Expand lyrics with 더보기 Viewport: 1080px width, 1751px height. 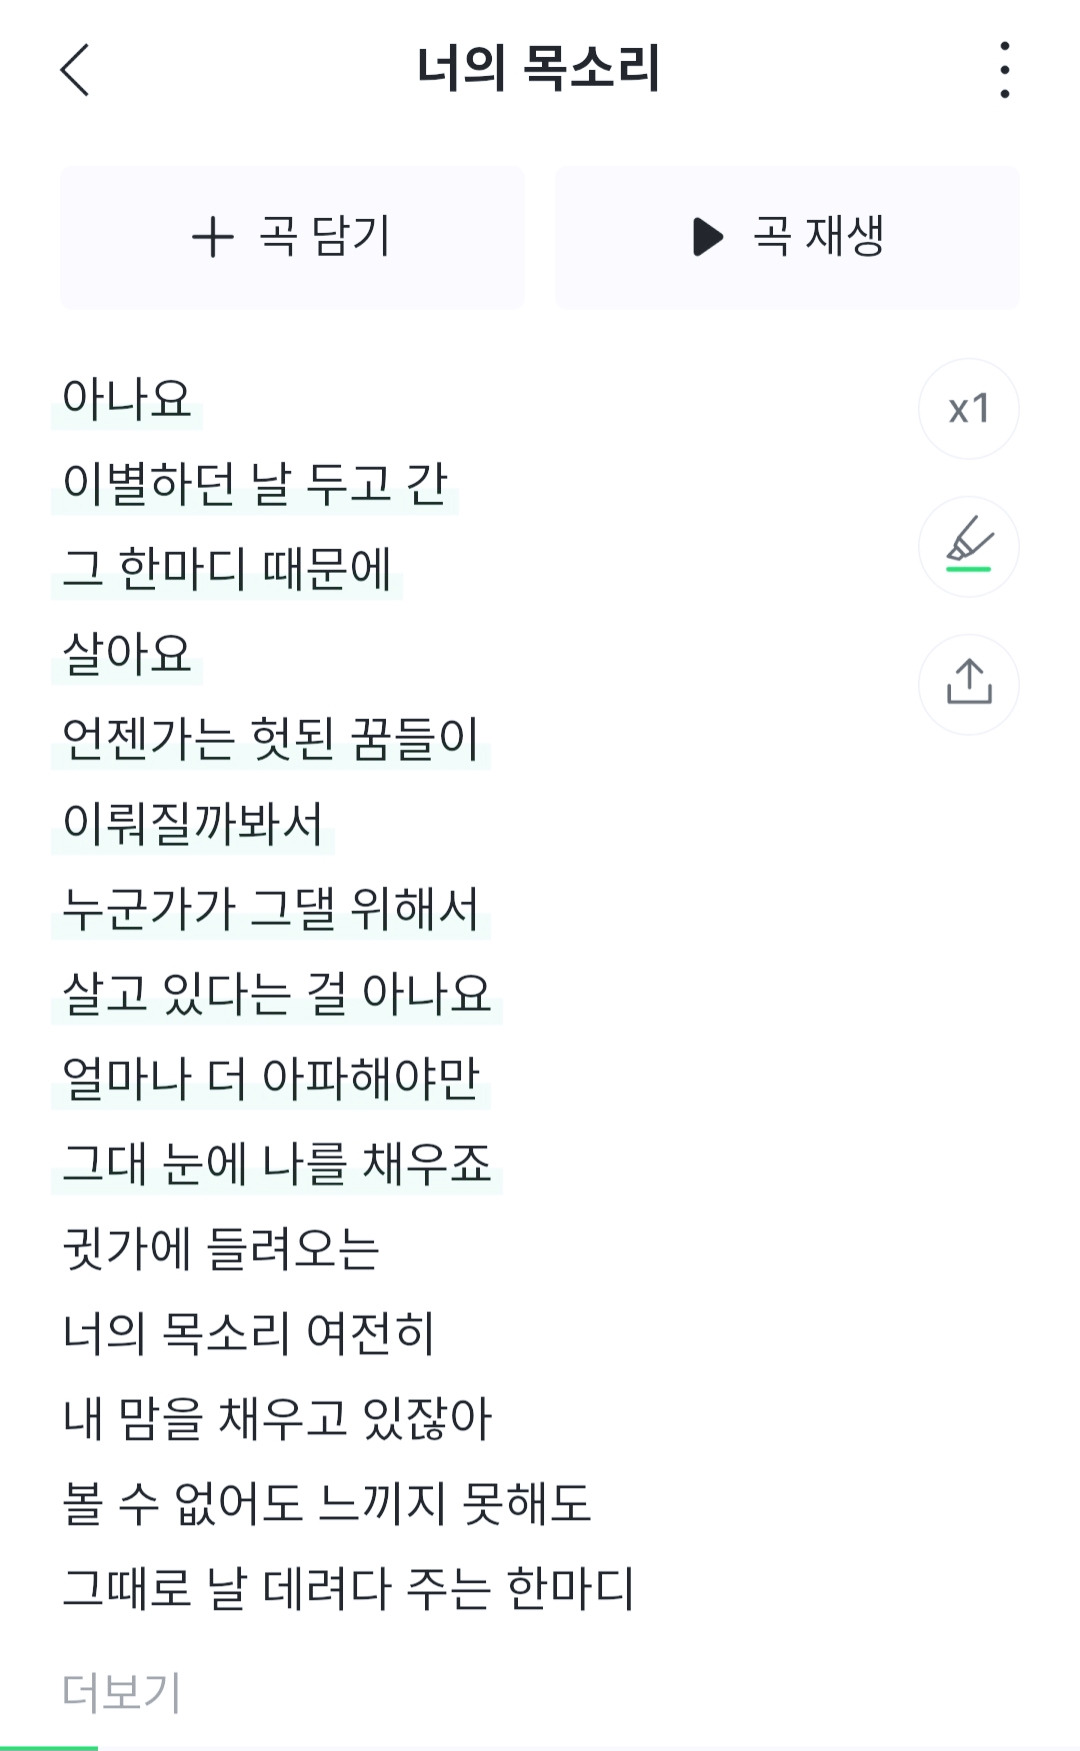pyautogui.click(x=121, y=1692)
